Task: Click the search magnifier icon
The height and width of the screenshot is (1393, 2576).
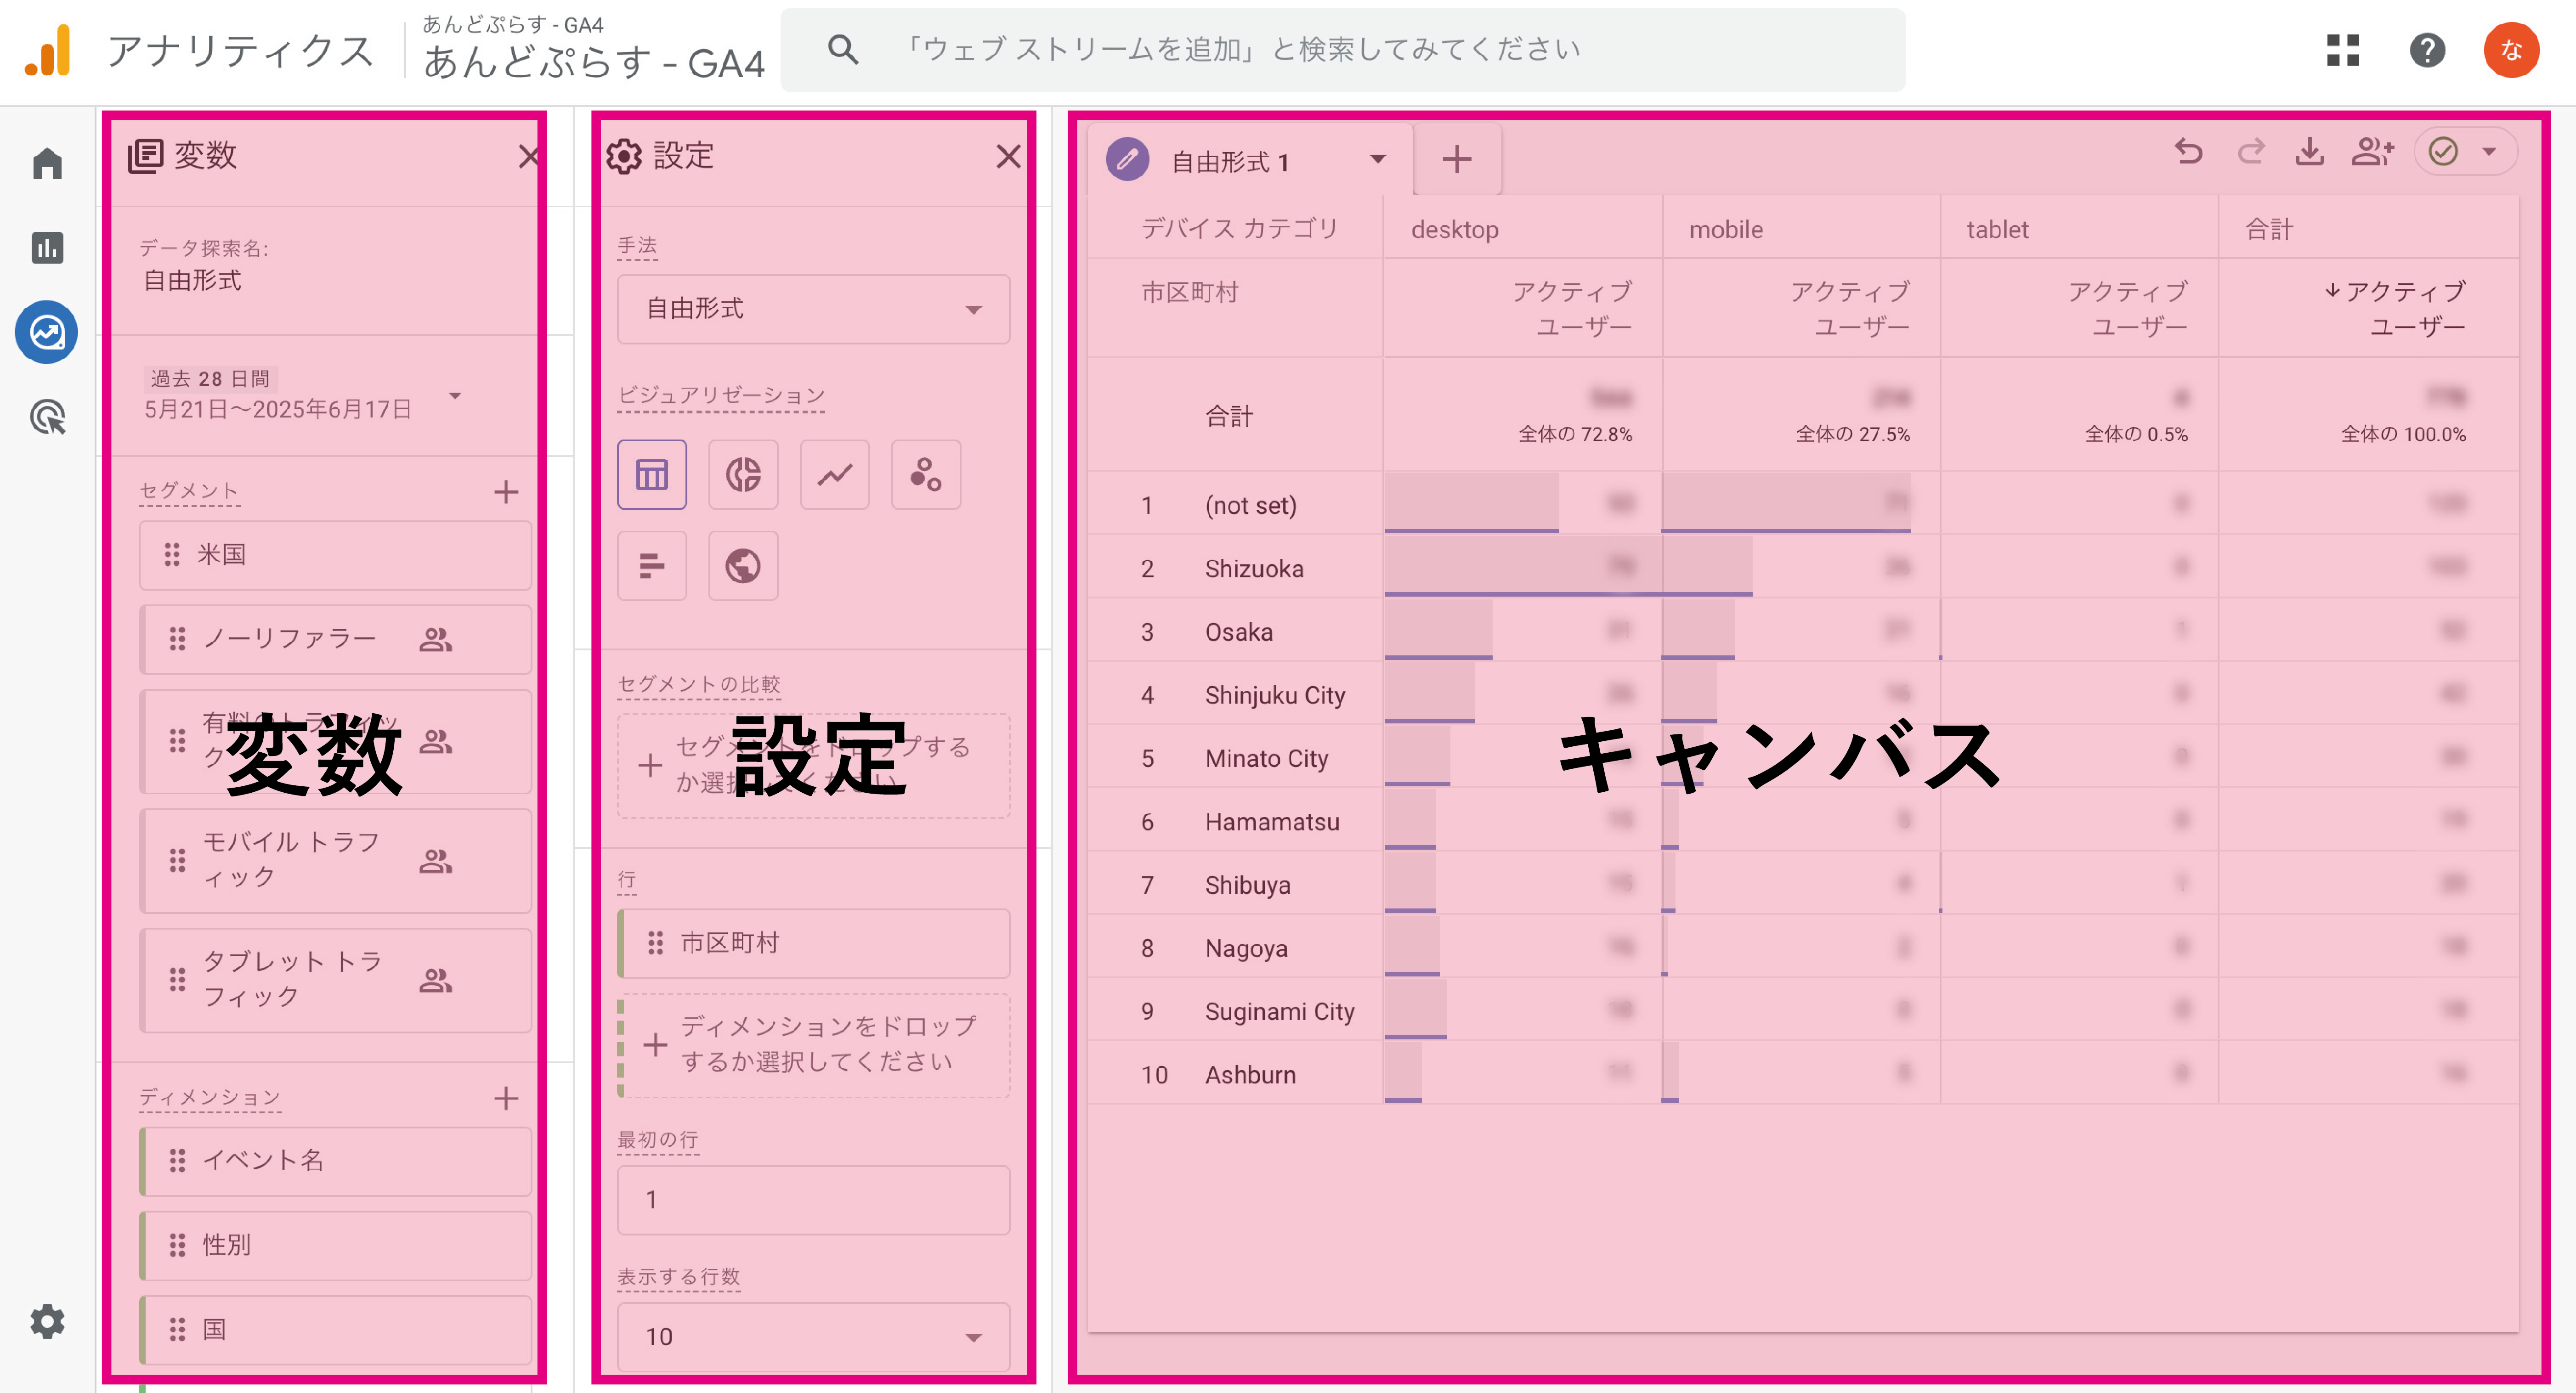Action: (x=843, y=49)
